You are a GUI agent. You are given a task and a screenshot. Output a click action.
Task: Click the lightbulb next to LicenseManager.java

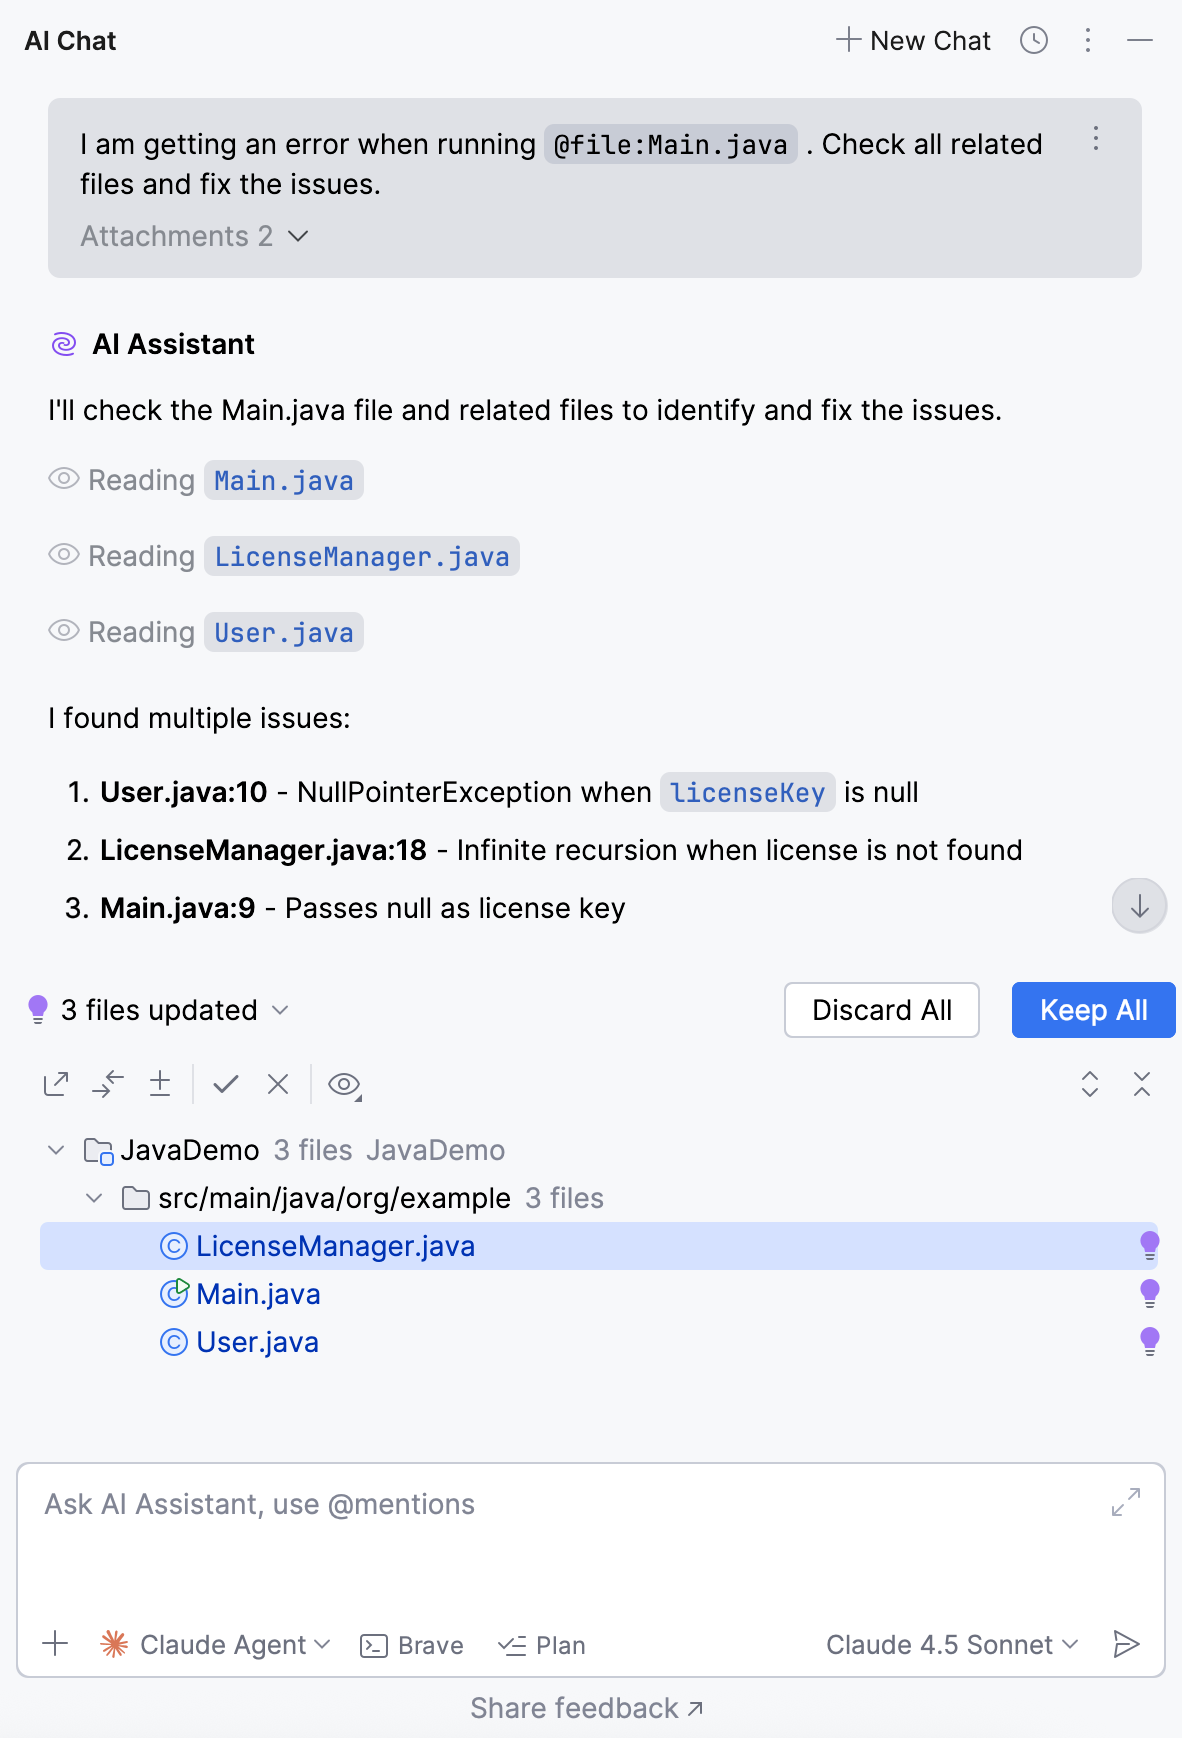pos(1150,1246)
